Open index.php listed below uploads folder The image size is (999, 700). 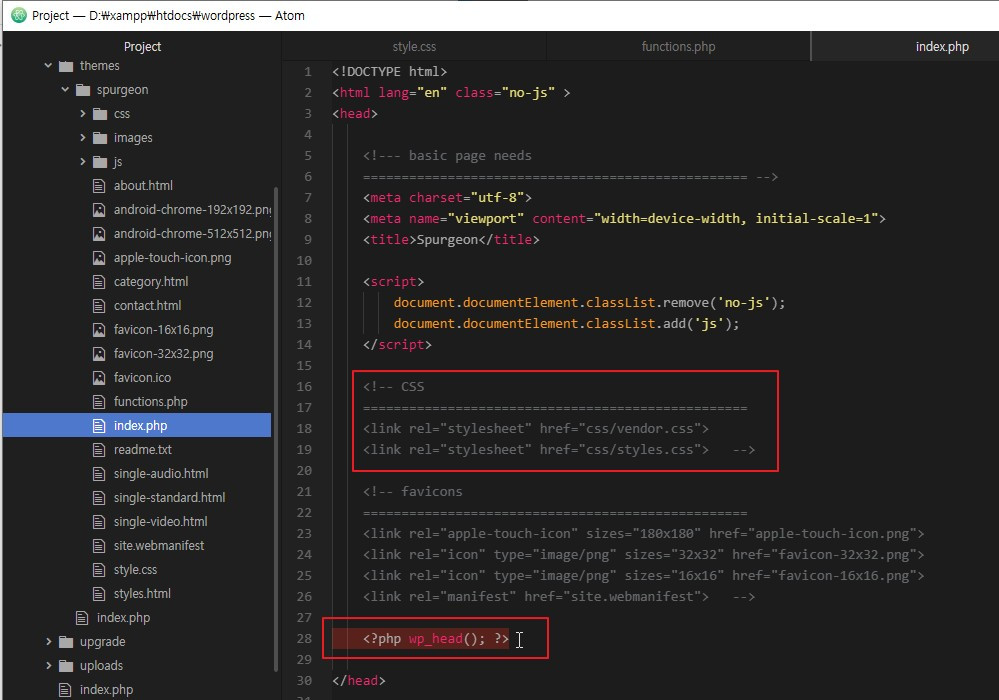106,690
